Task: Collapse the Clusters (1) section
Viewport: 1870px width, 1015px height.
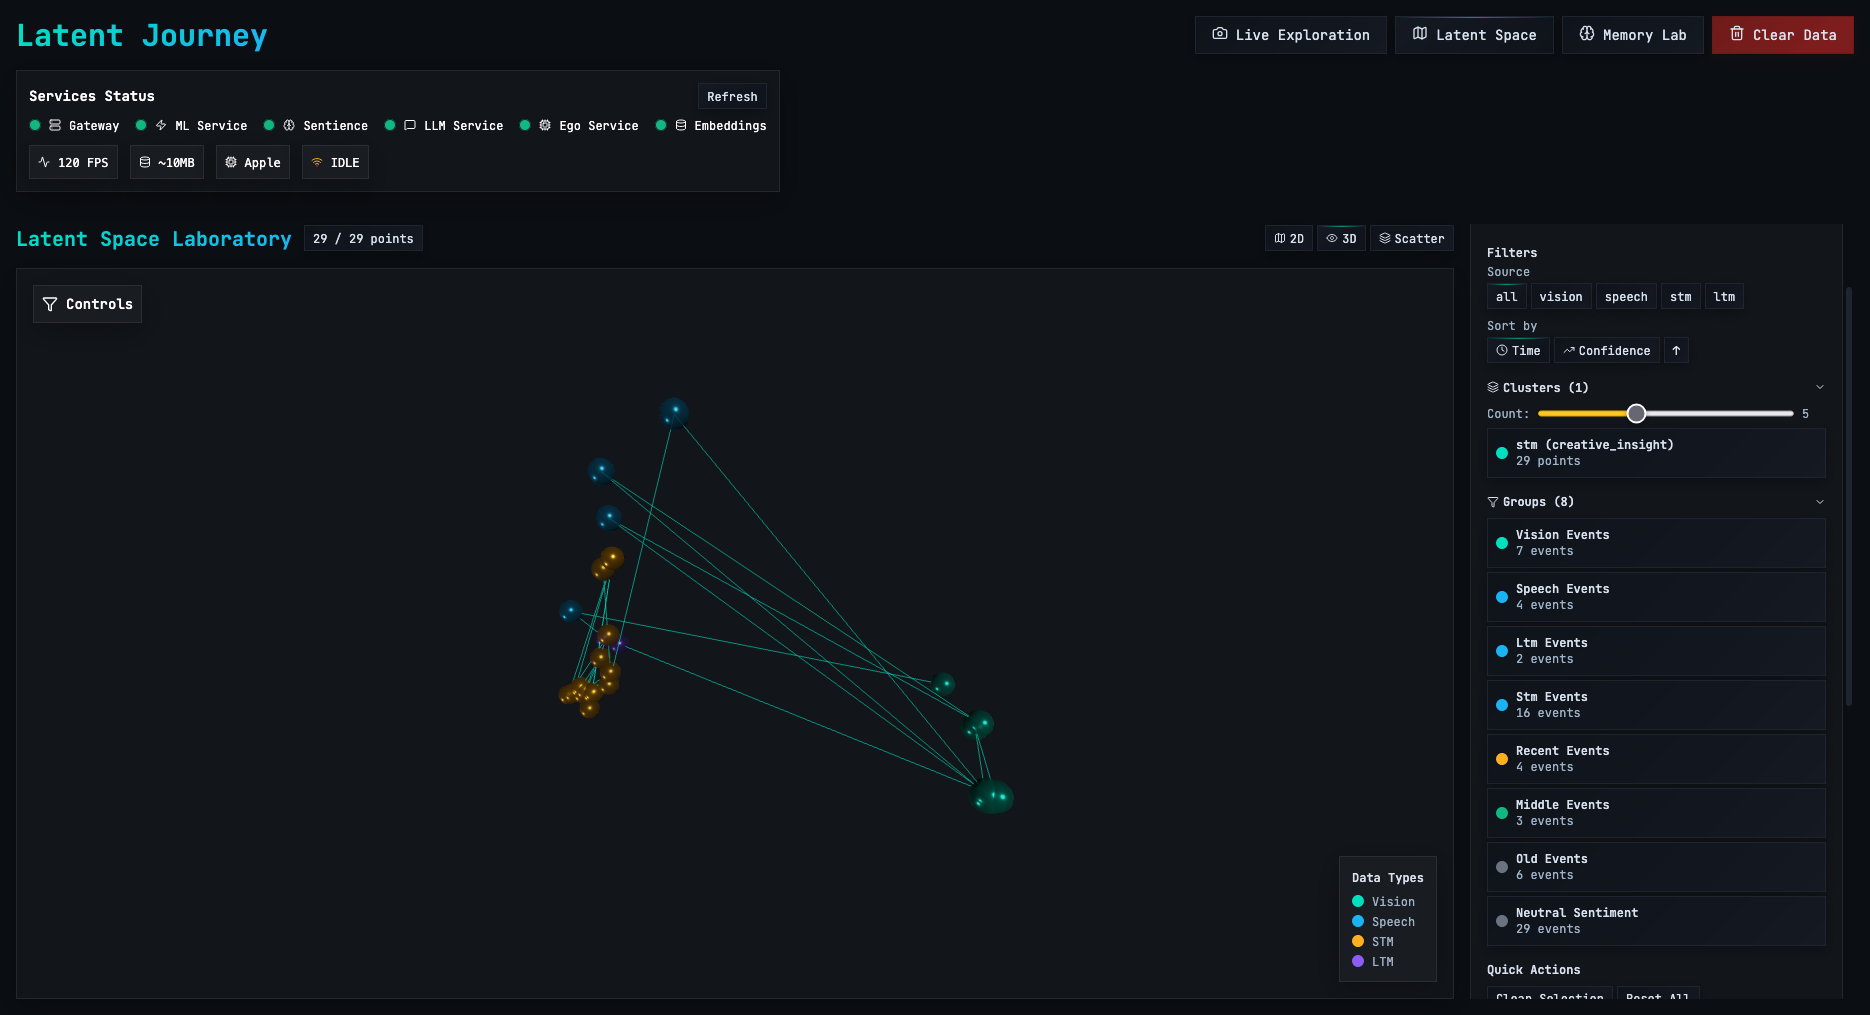Action: pyautogui.click(x=1819, y=387)
